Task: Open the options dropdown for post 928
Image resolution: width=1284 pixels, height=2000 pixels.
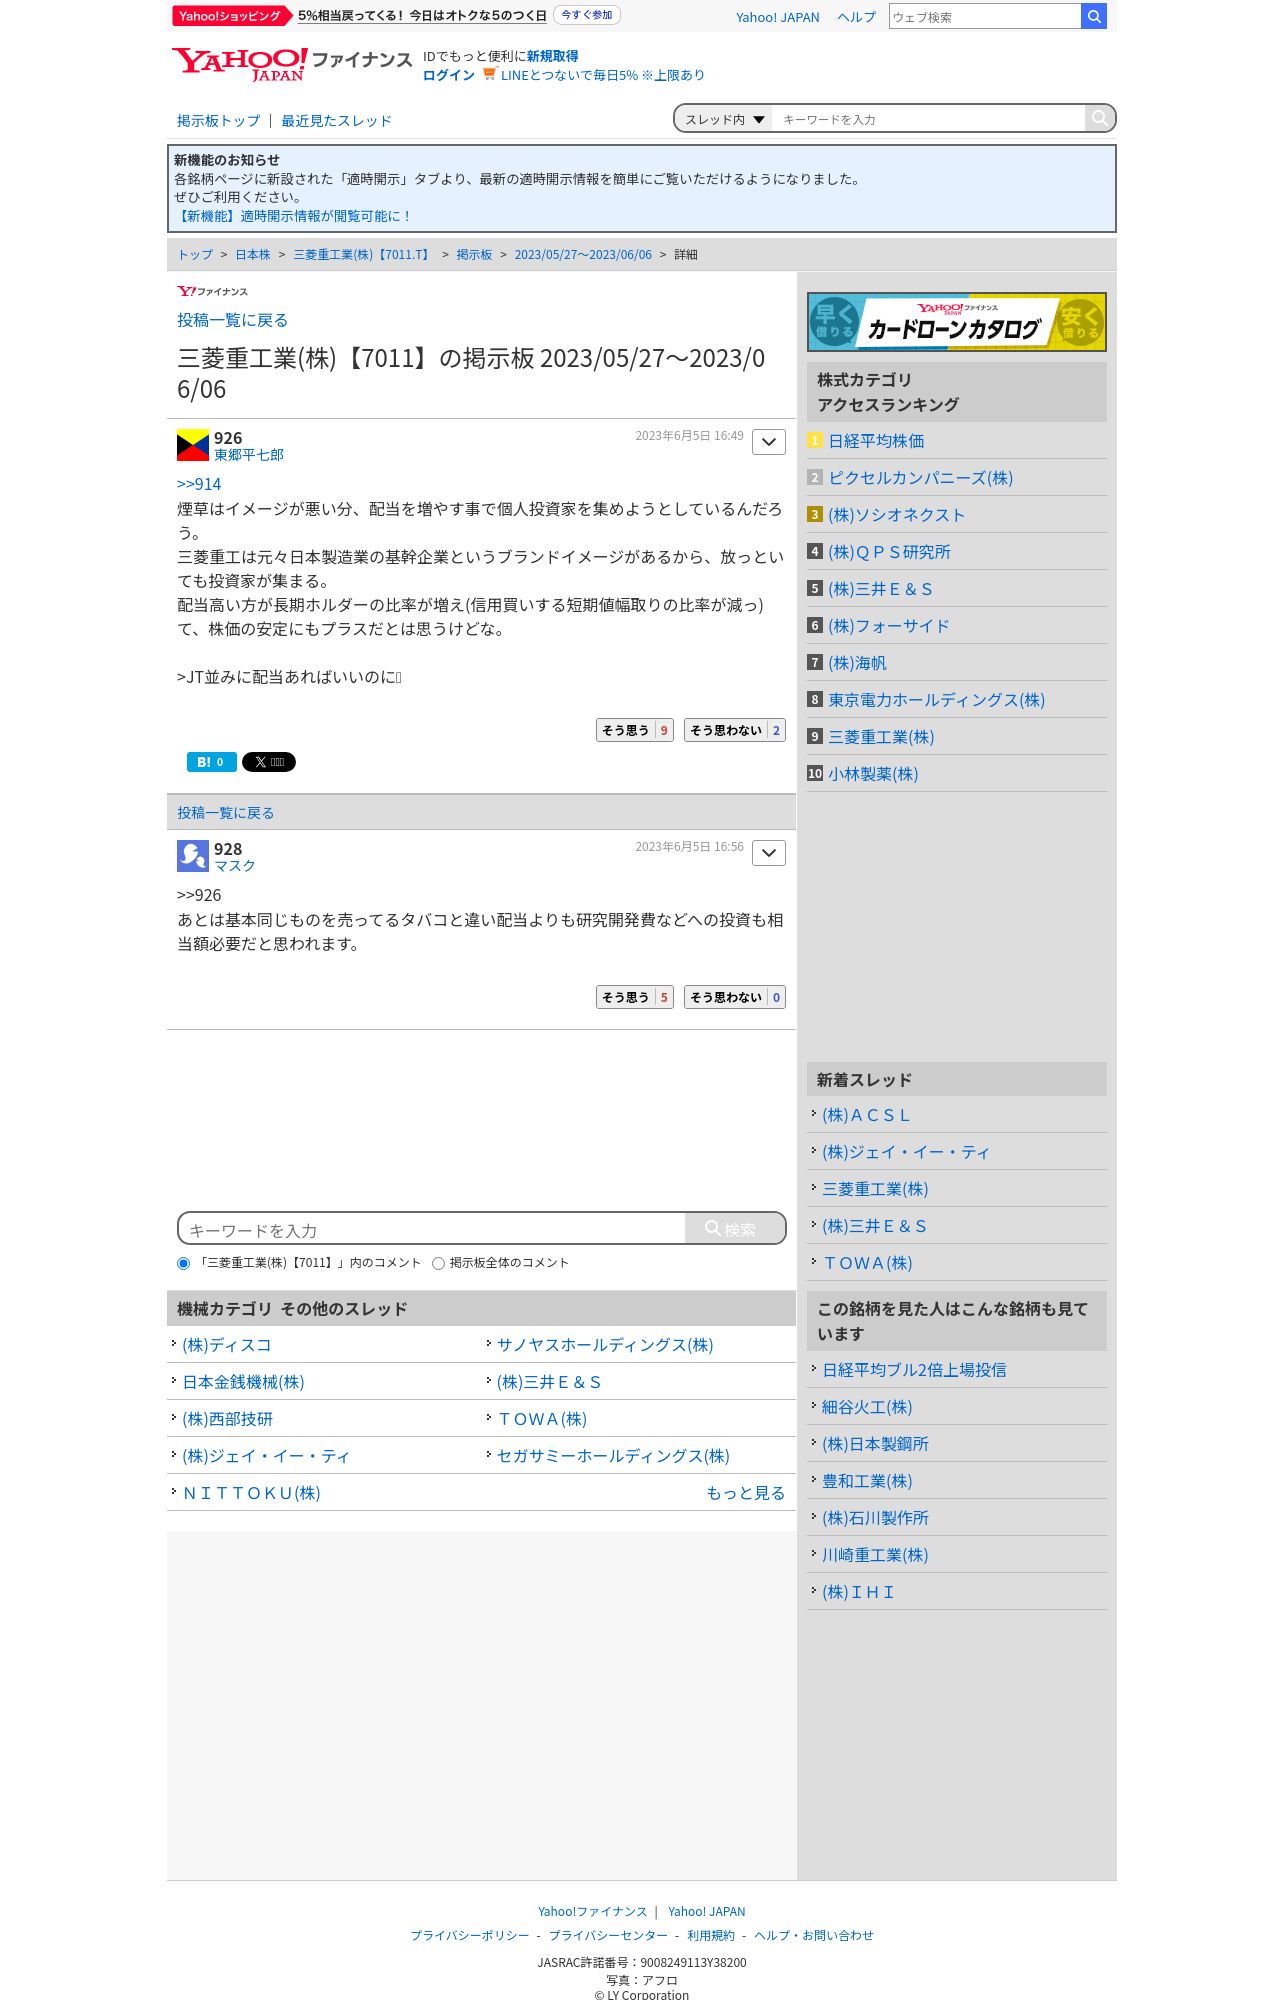Action: [769, 853]
